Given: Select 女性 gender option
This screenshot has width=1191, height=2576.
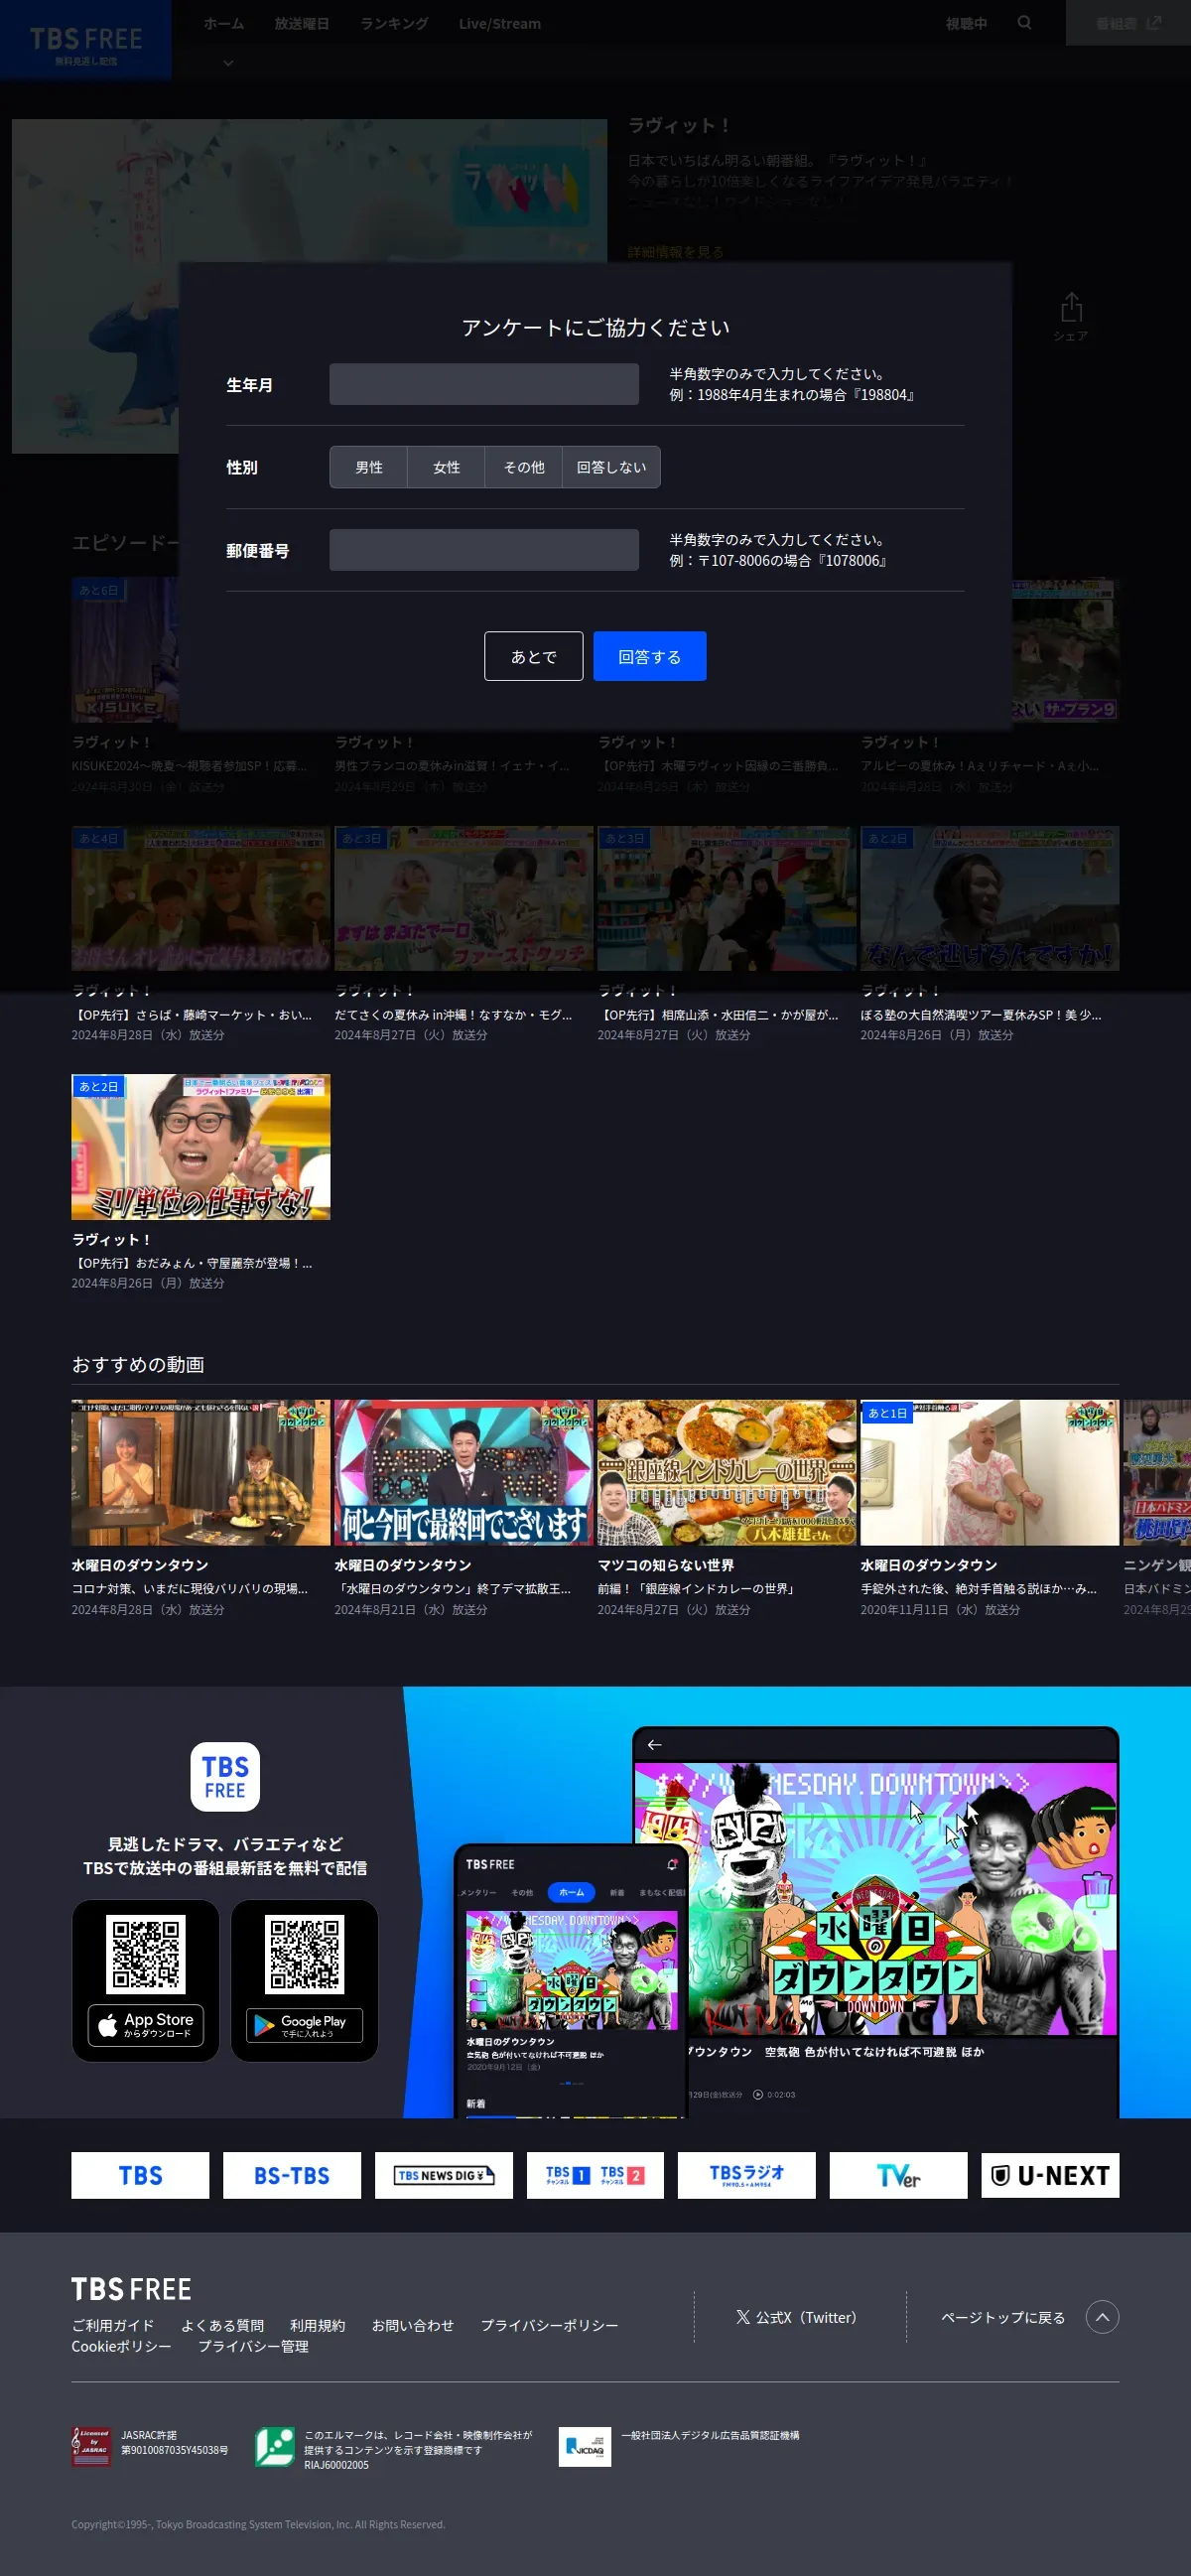Looking at the screenshot, I should click(446, 467).
